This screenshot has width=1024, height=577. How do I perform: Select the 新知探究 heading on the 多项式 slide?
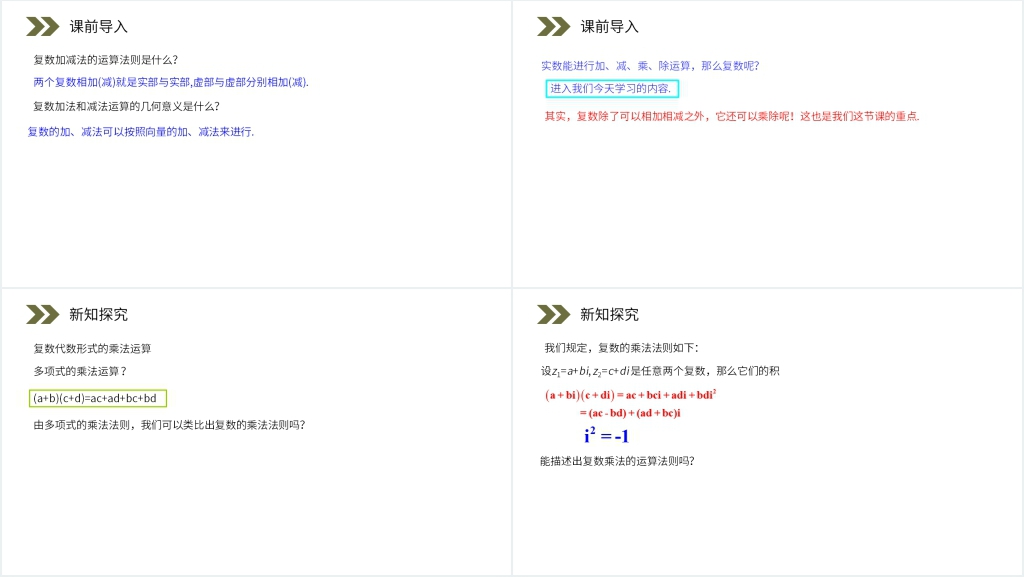click(x=99, y=315)
